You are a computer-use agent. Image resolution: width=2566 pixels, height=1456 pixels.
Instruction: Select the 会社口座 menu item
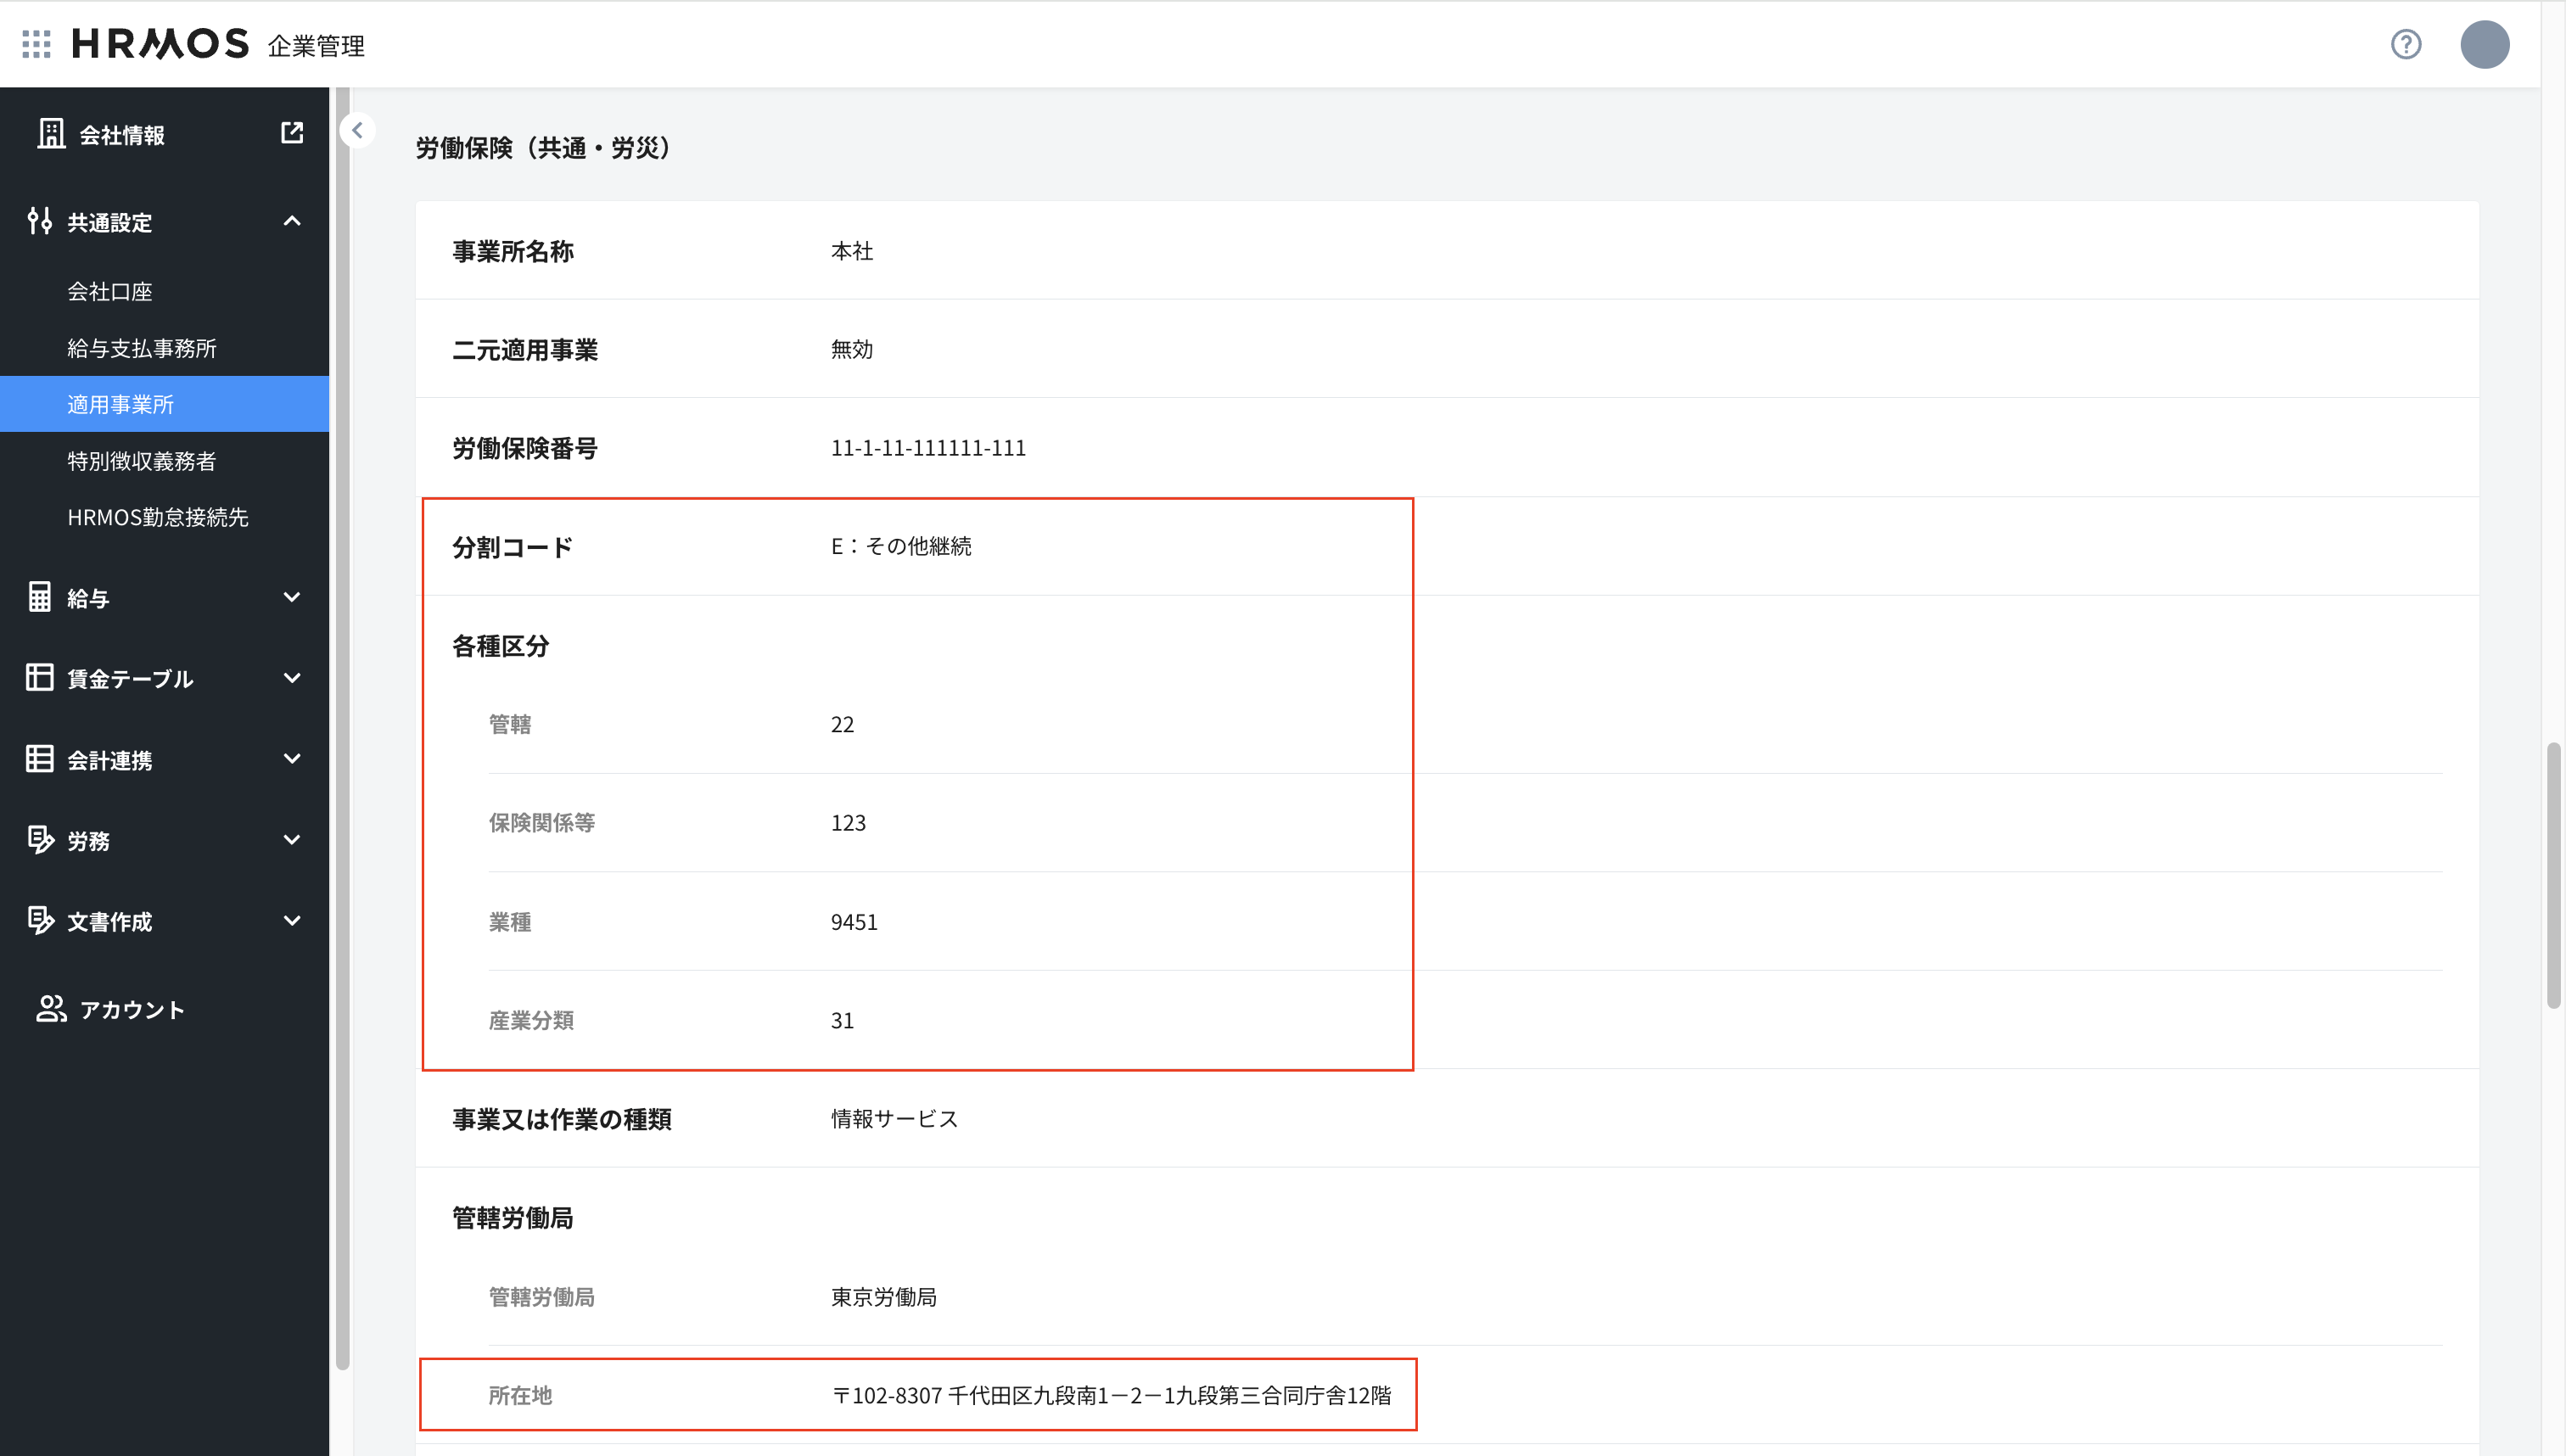[x=110, y=291]
